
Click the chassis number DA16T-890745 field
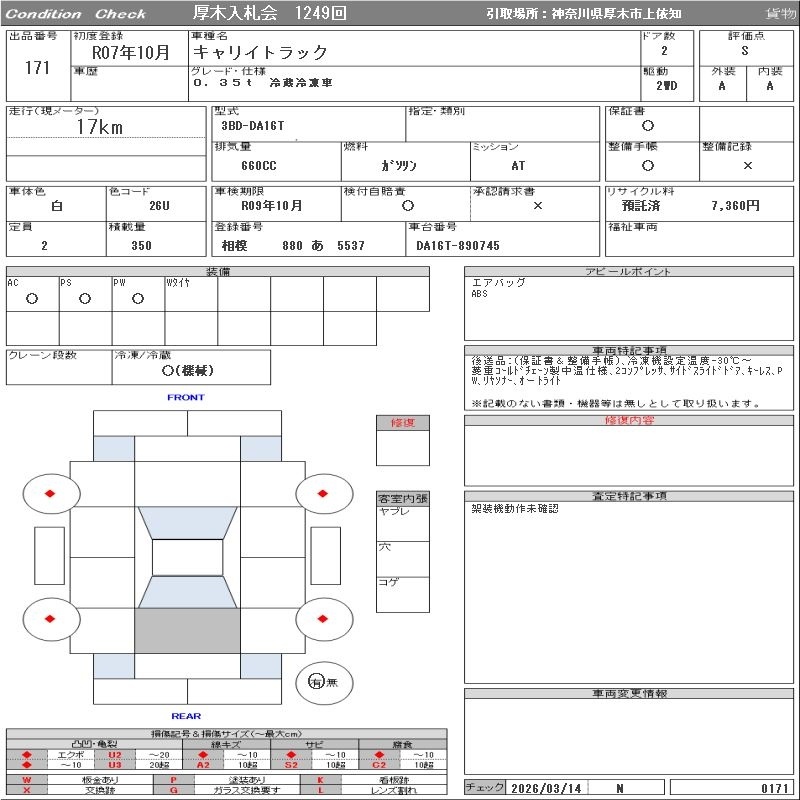tap(458, 246)
